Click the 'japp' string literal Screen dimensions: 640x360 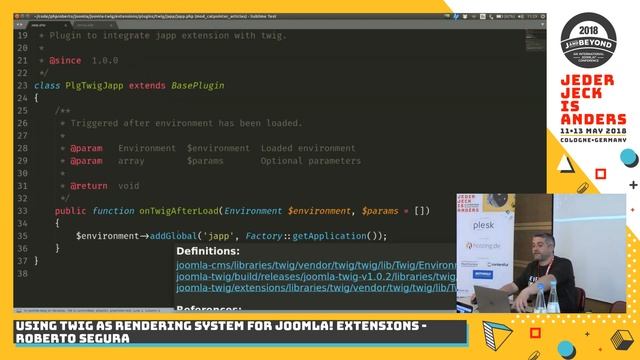click(218, 236)
